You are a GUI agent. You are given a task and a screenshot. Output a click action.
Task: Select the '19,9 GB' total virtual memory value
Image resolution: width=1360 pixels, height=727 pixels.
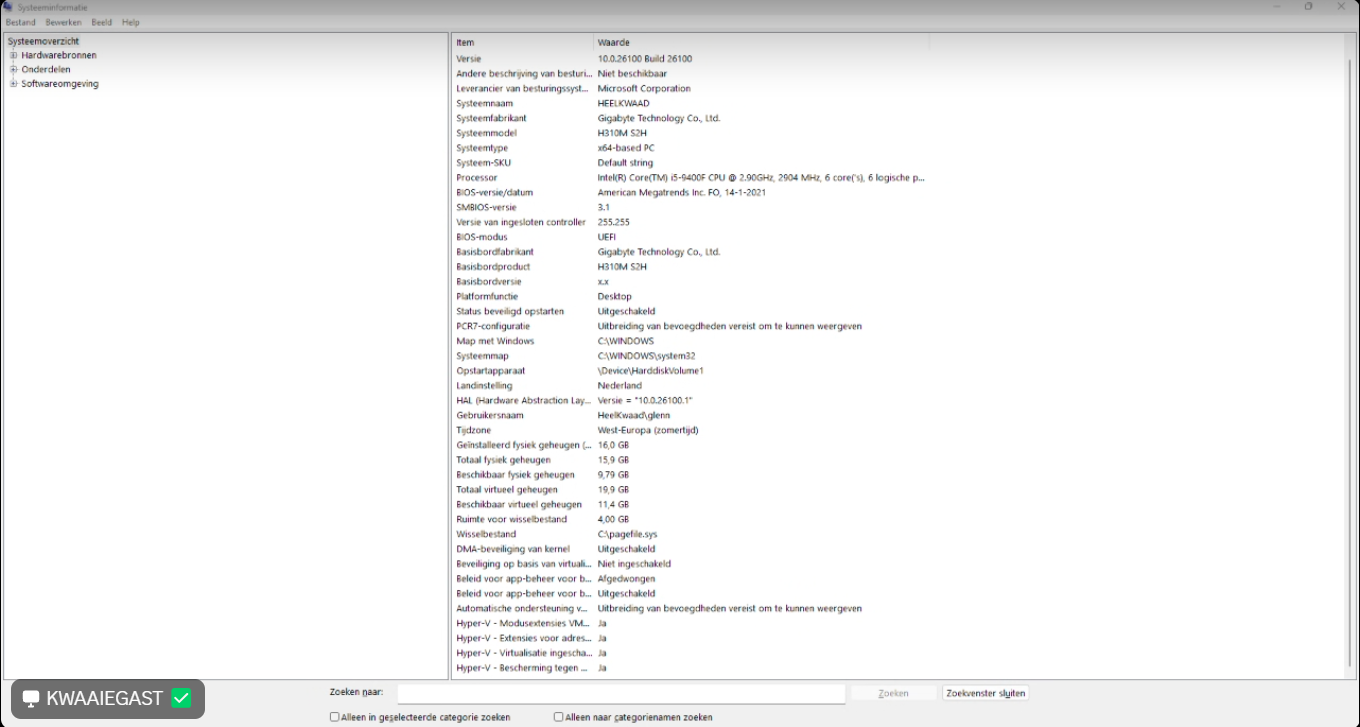pos(614,490)
